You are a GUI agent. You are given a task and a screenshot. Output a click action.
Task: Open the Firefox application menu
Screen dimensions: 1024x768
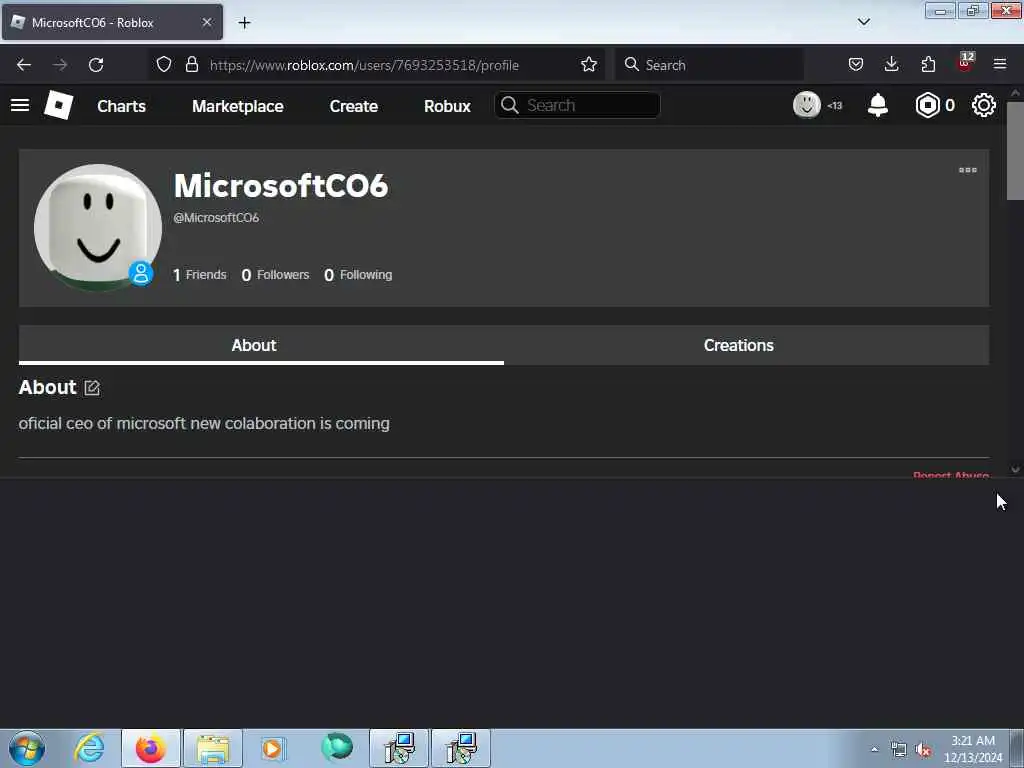click(x=1000, y=65)
